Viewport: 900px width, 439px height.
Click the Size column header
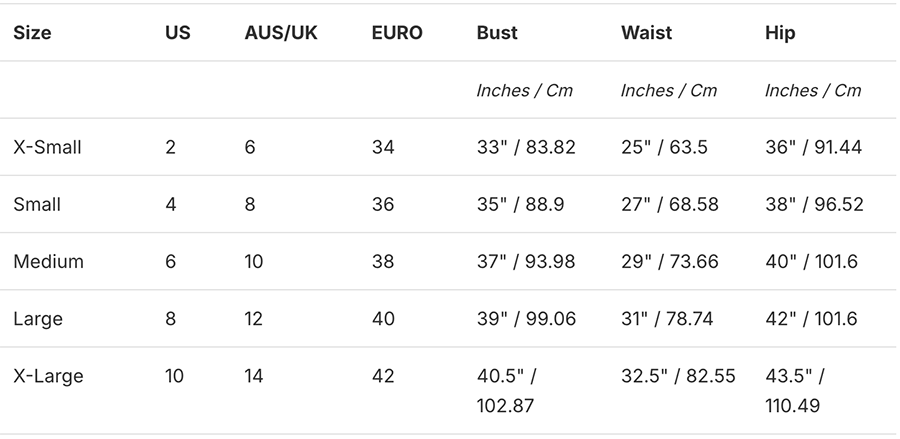tap(33, 33)
